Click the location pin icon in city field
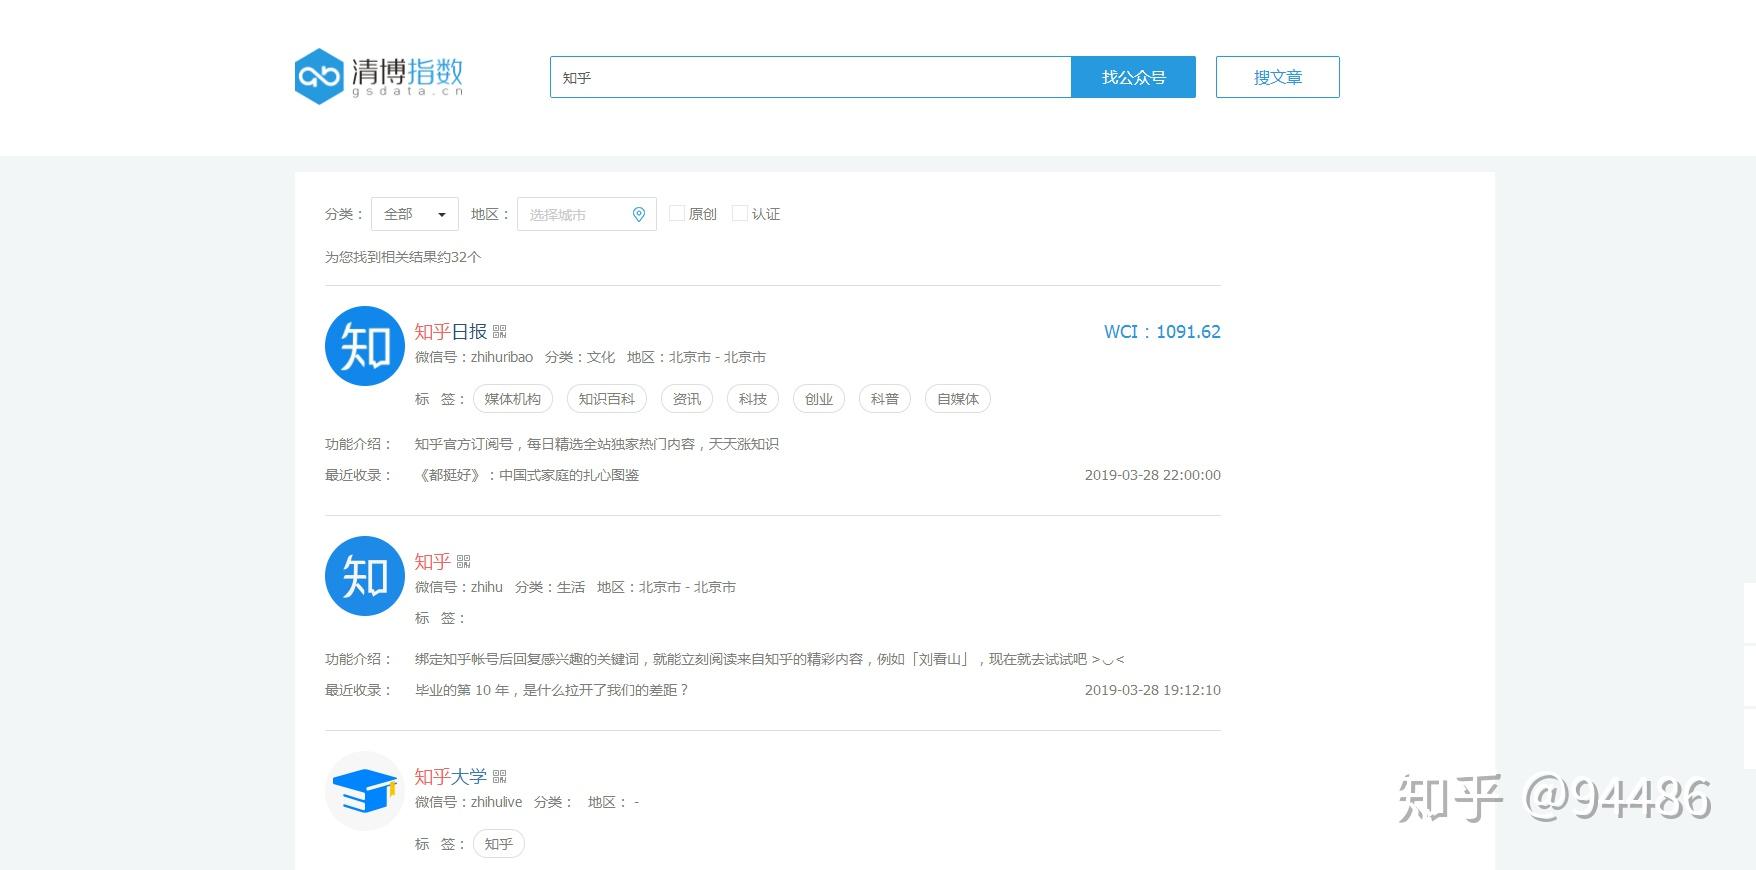Screen dimensions: 1756x870 (639, 214)
